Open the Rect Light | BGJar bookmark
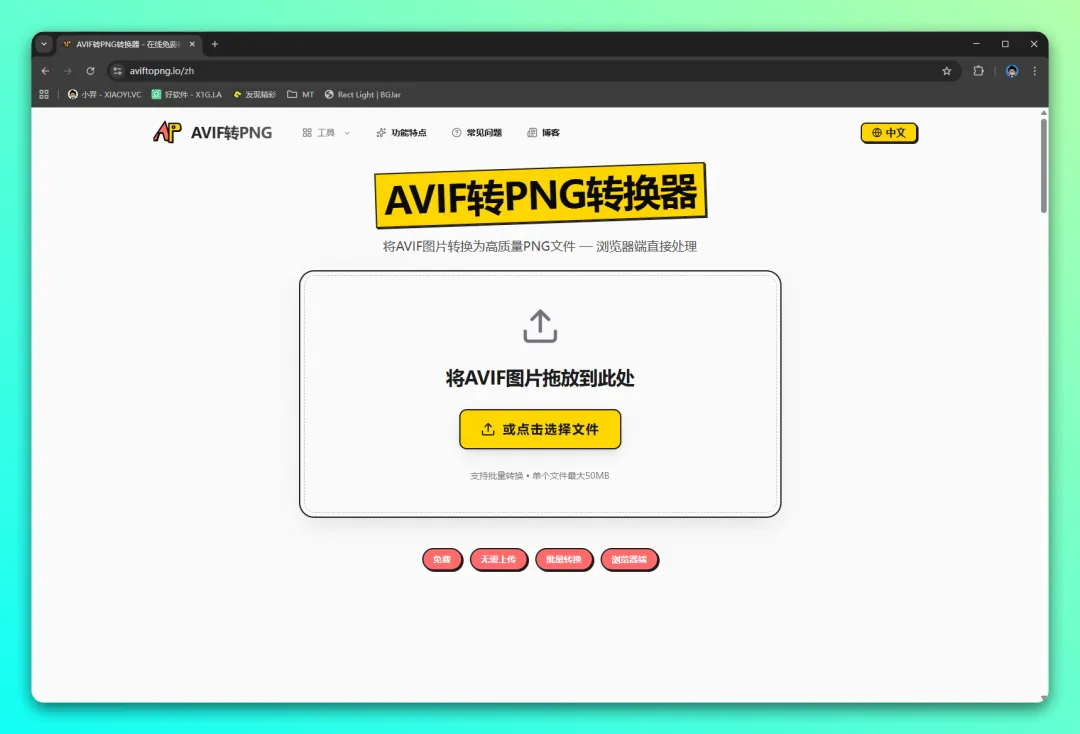 pos(362,94)
